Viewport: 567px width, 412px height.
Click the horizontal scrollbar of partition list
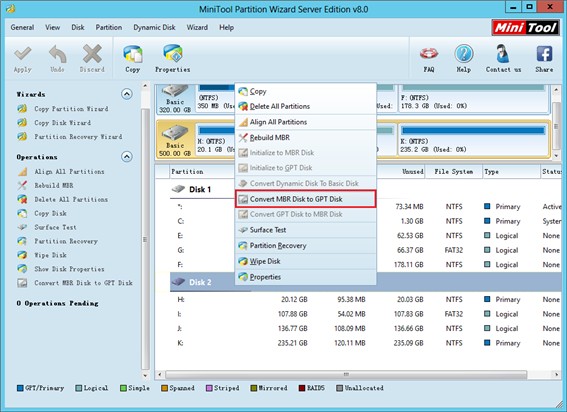coord(346,374)
